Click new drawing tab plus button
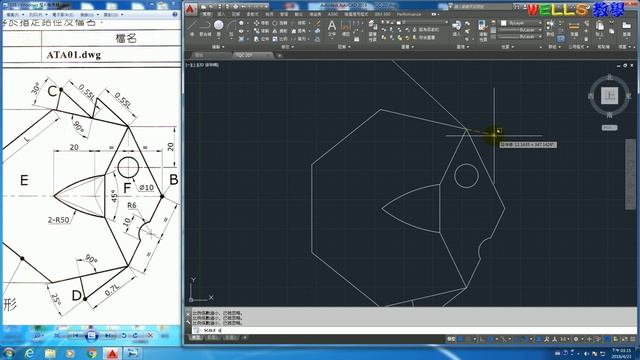The width and height of the screenshot is (640, 360). pos(280,55)
